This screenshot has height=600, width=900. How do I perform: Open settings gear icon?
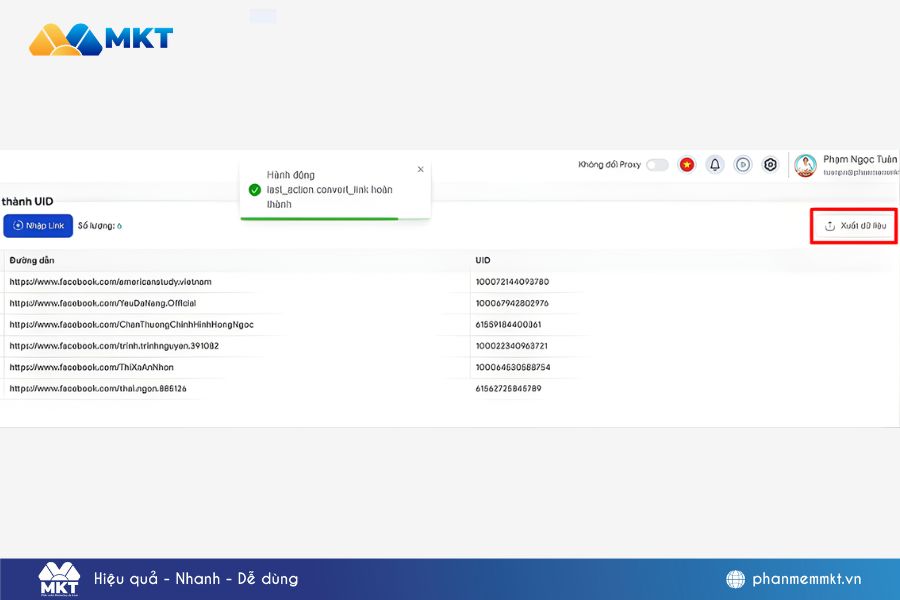pyautogui.click(x=770, y=165)
